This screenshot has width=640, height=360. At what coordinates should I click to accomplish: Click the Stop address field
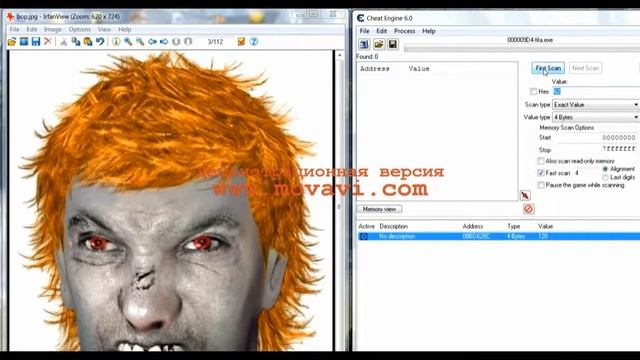tap(597, 149)
